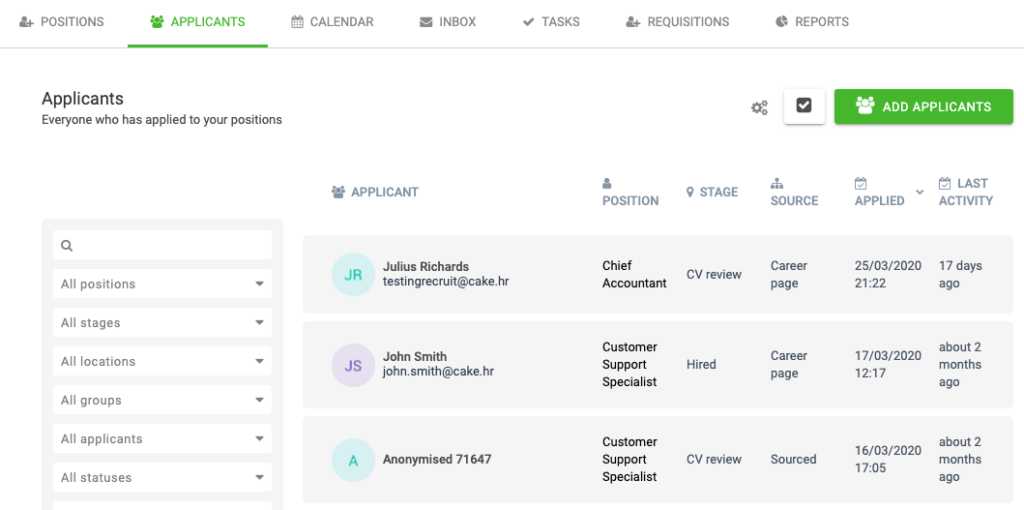The width and height of the screenshot is (1024, 510).
Task: Open the All groups dropdown
Action: coord(162,400)
